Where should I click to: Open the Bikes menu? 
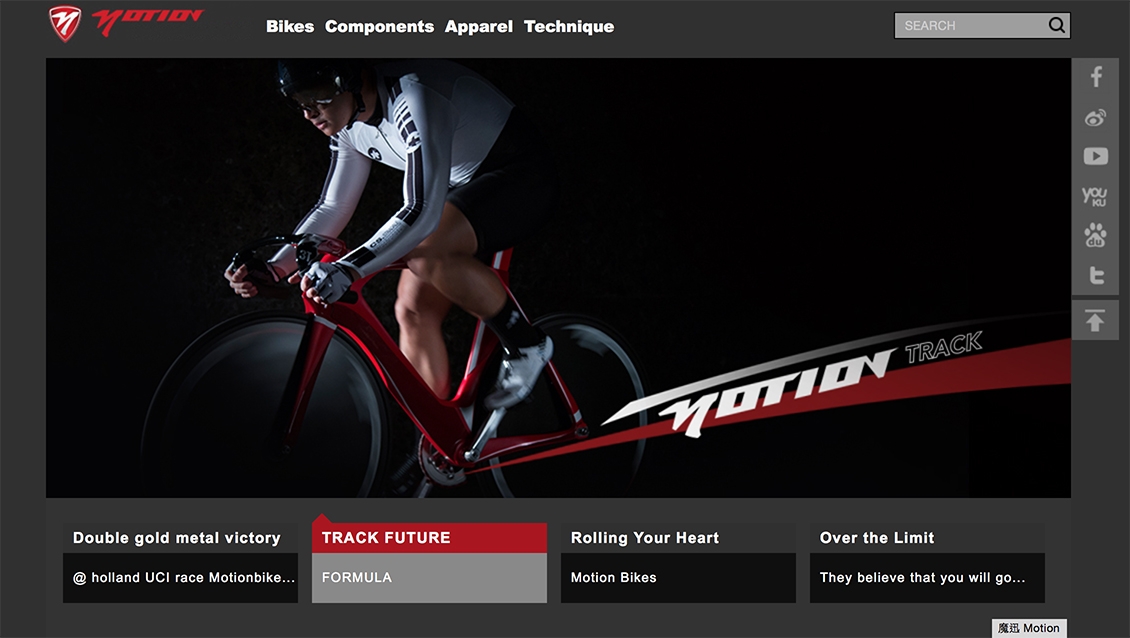tap(290, 27)
